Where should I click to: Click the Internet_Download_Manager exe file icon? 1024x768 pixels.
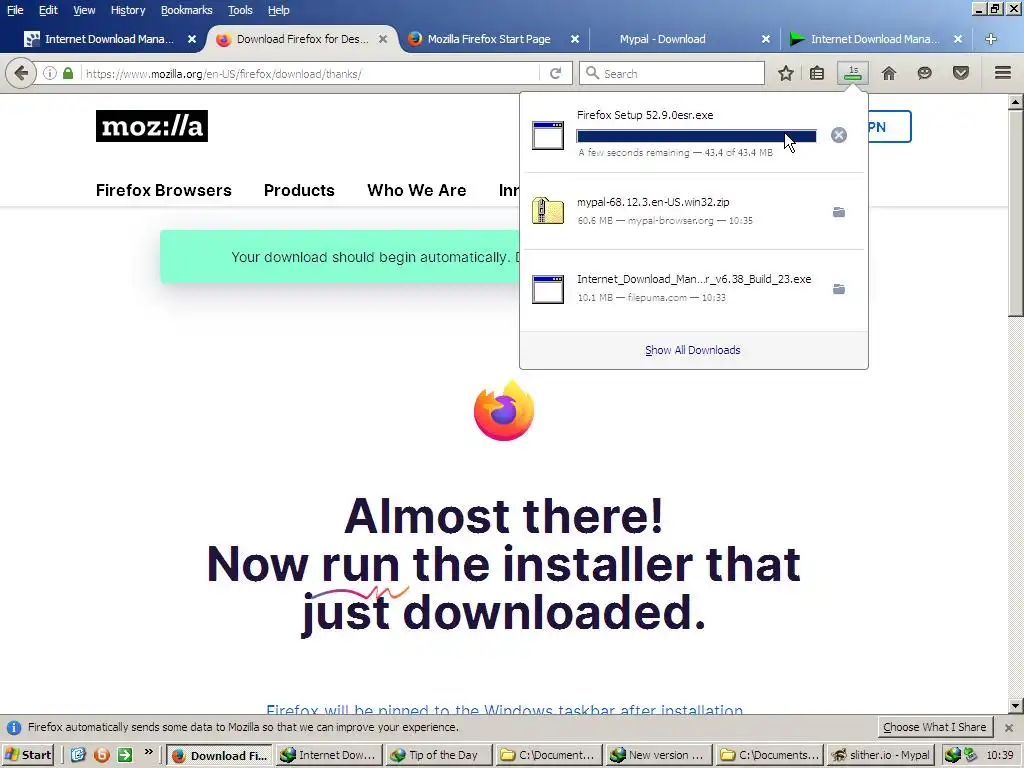[x=548, y=289]
